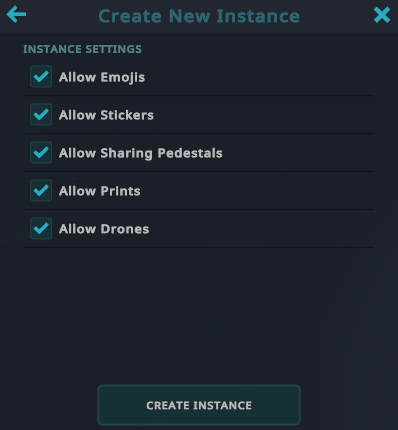Uncheck the Allow Emojis checkbox

(41, 77)
